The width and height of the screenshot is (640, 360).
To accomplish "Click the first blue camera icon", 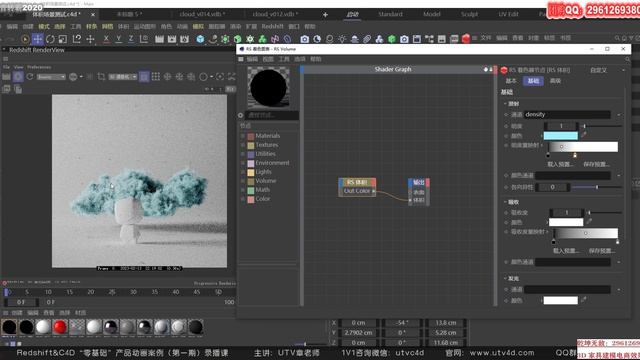I will [304, 39].
